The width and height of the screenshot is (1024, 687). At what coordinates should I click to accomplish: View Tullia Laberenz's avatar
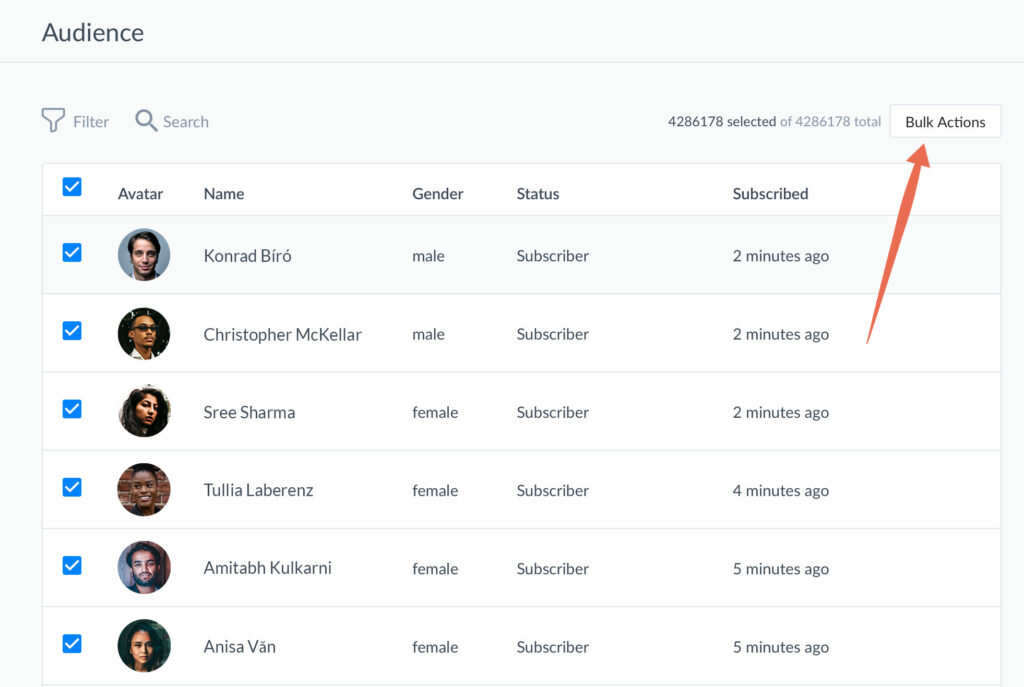click(144, 489)
